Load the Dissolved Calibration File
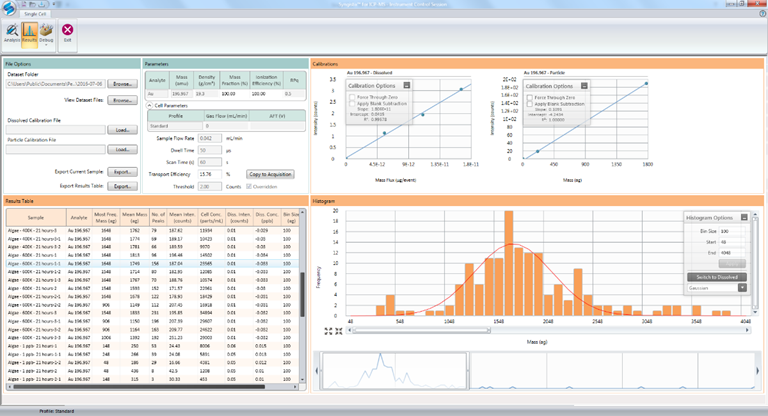768x416 pixels. tap(122, 130)
